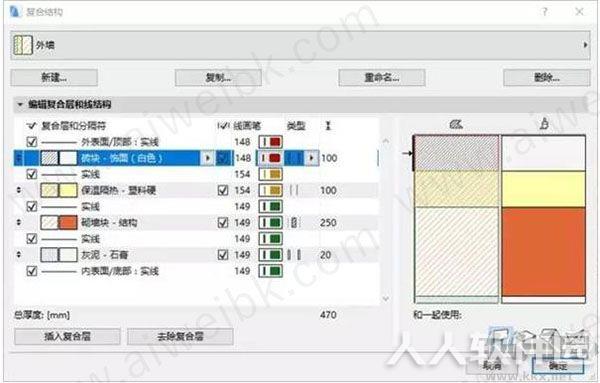The height and width of the screenshot is (383, 600).
Task: Click the thickness column header icon
Action: coord(328,125)
